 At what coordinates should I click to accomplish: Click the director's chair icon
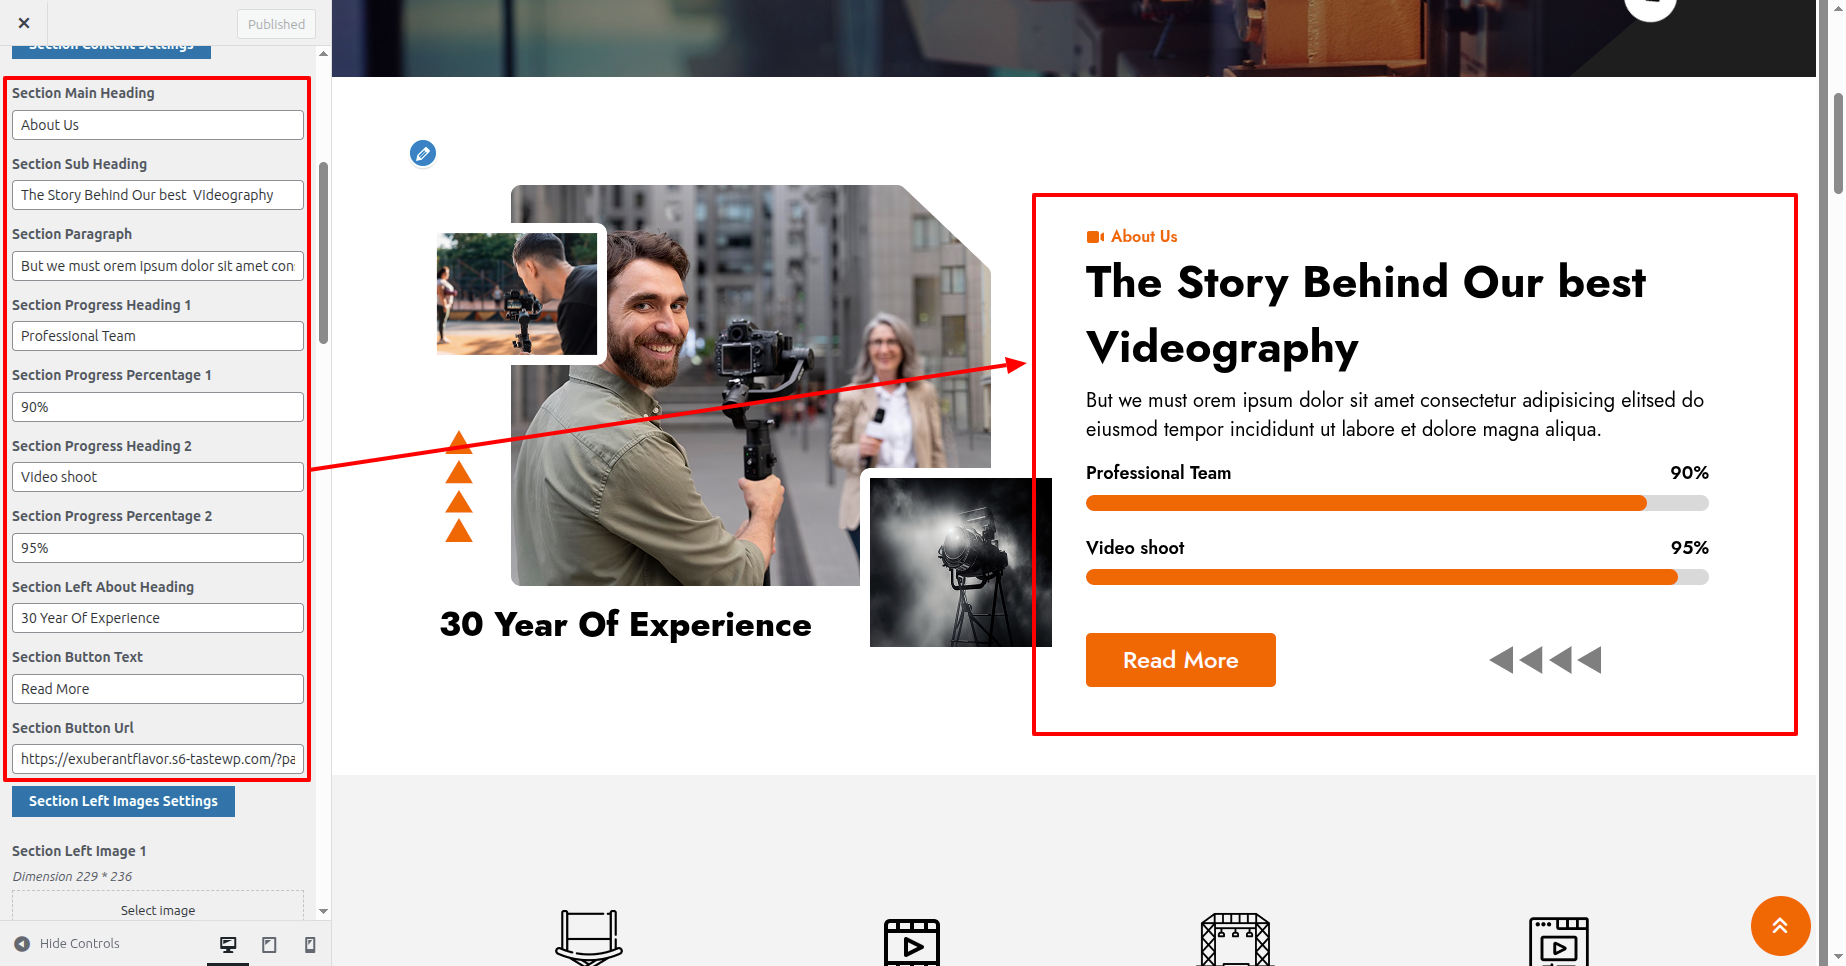tap(589, 937)
